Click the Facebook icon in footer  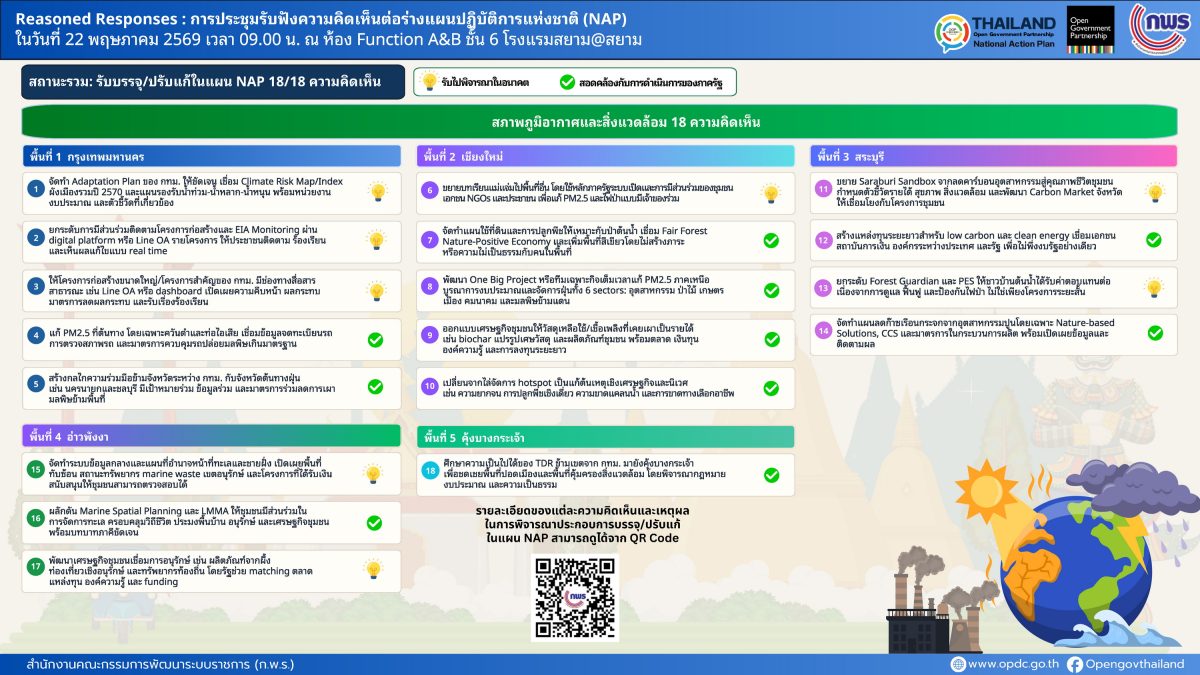(x=1075, y=664)
